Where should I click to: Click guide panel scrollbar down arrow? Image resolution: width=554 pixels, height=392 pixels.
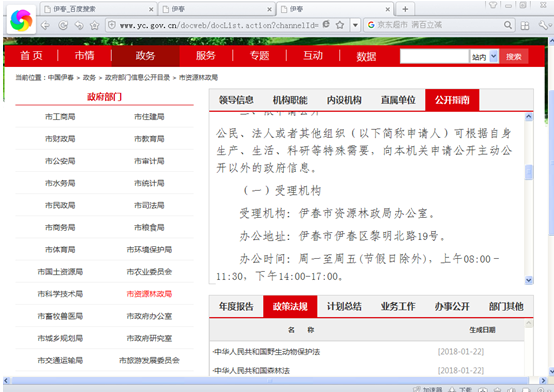click(x=529, y=280)
